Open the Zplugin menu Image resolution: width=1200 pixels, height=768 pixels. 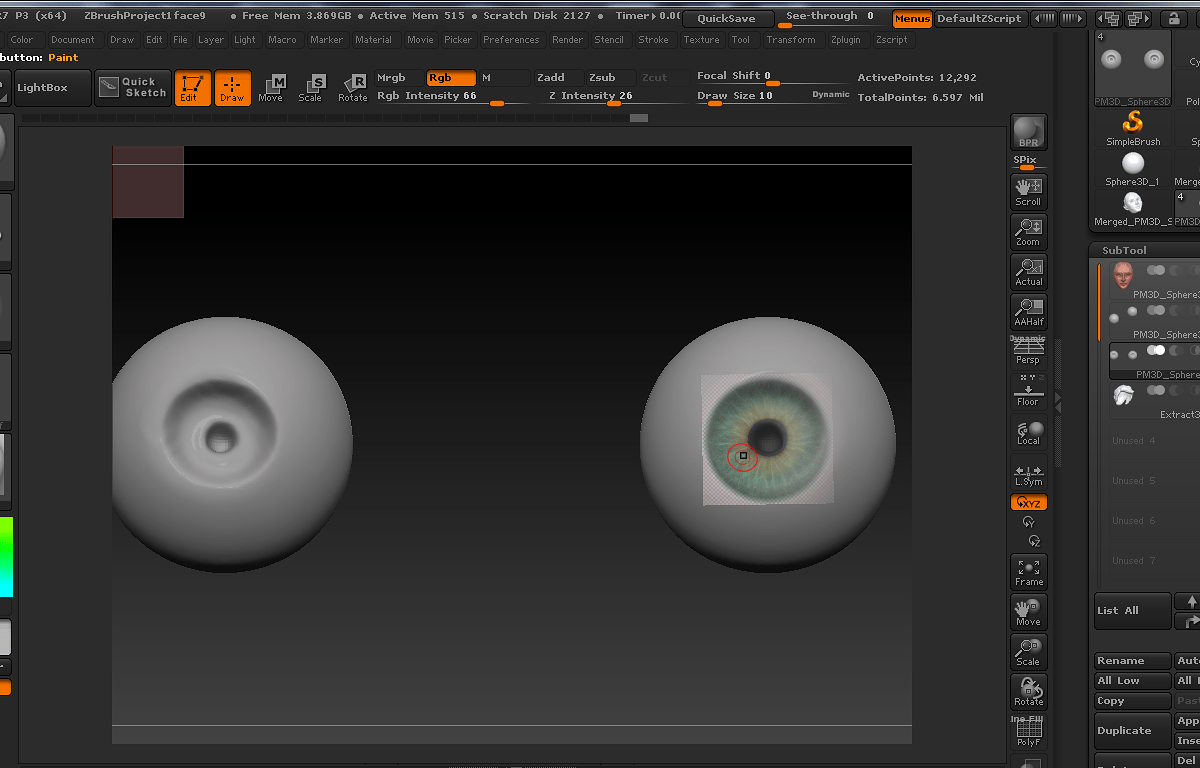(845, 40)
